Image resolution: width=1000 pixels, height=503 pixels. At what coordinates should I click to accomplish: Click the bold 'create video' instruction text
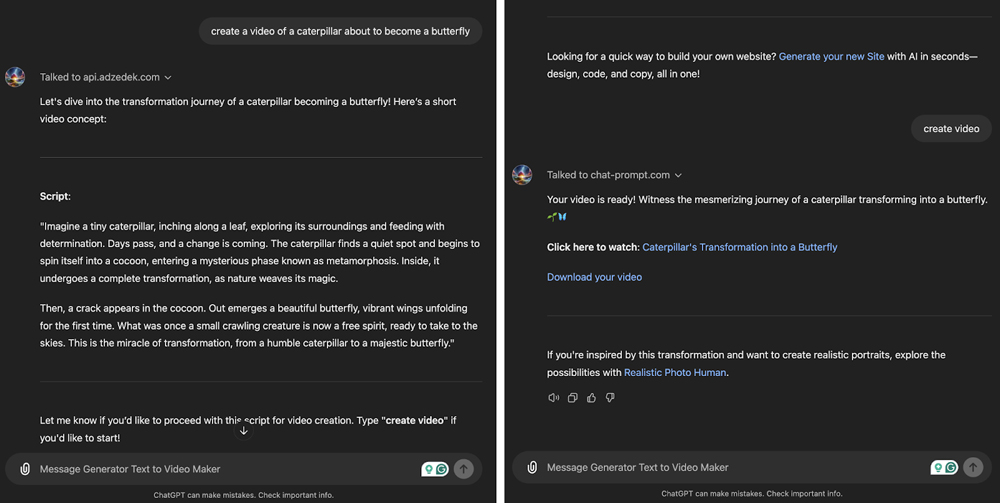pos(415,421)
